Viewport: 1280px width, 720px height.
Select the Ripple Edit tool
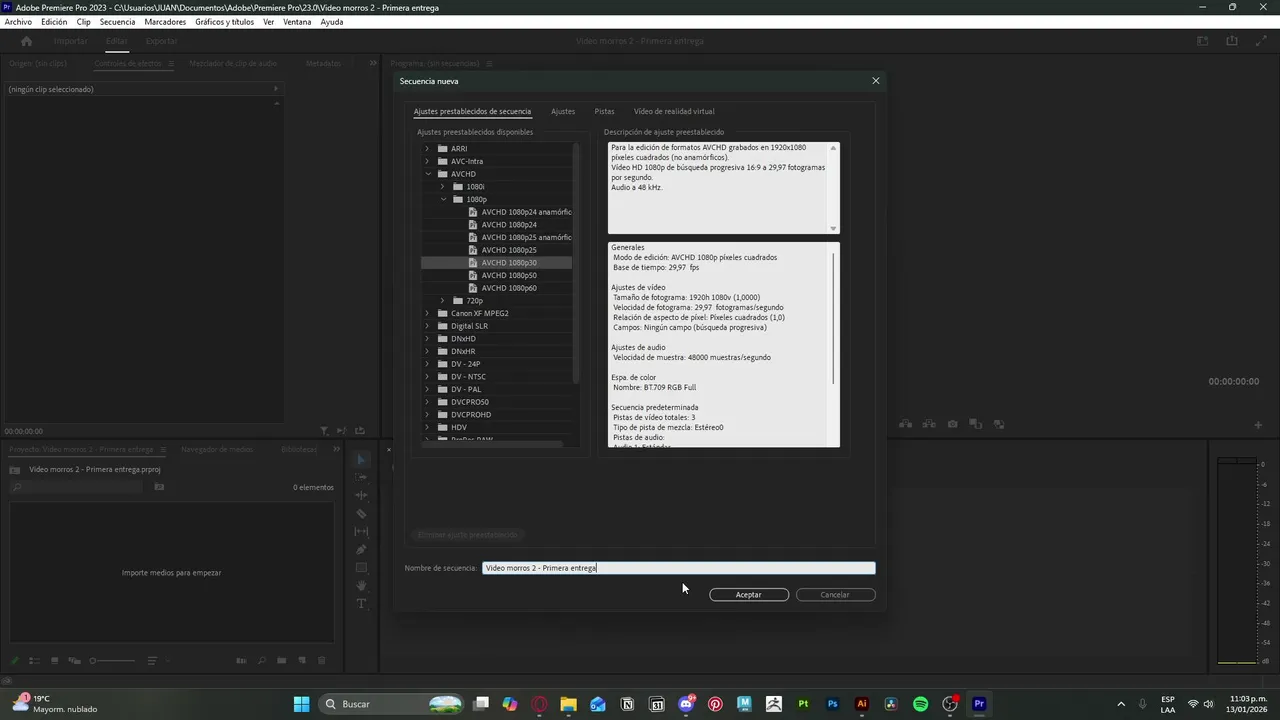click(x=362, y=495)
